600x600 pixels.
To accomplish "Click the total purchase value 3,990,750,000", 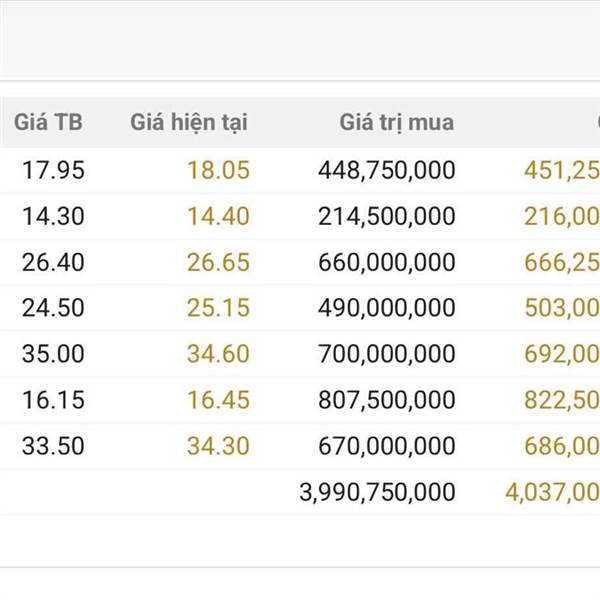I will tap(377, 492).
